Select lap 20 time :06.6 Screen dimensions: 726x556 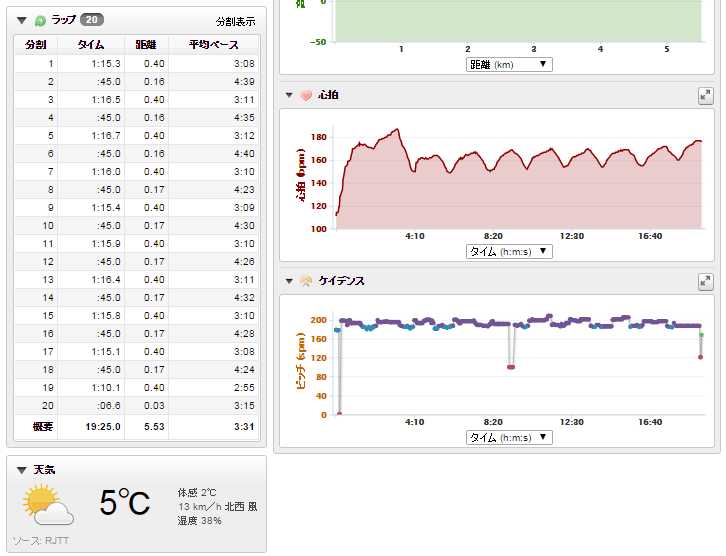pos(109,406)
